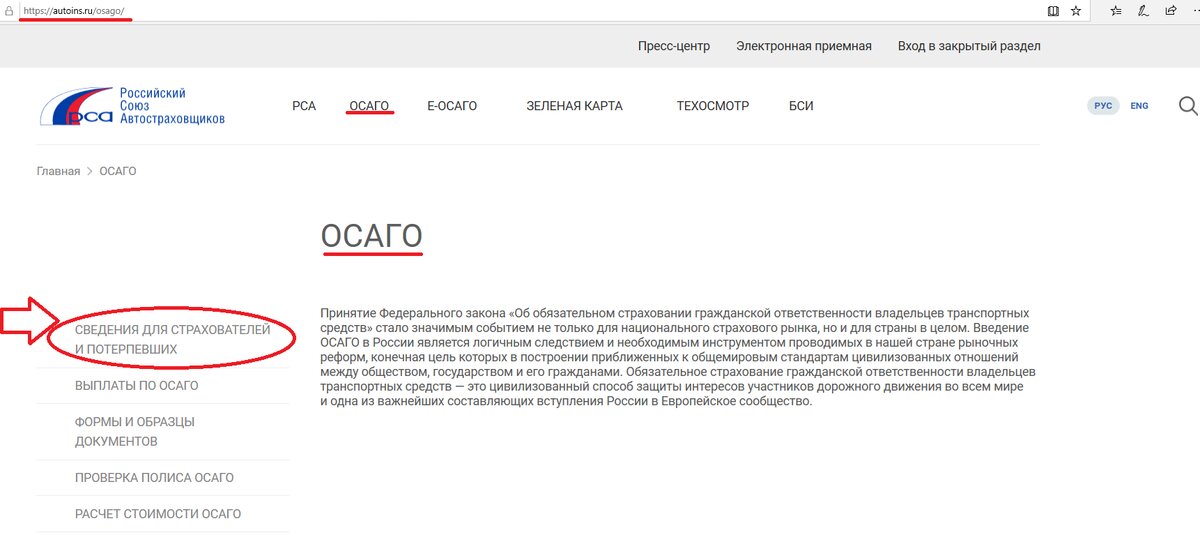This screenshot has width=1200, height=535.
Task: Open Сведения для страхователей и потерпевших
Action: 172,340
